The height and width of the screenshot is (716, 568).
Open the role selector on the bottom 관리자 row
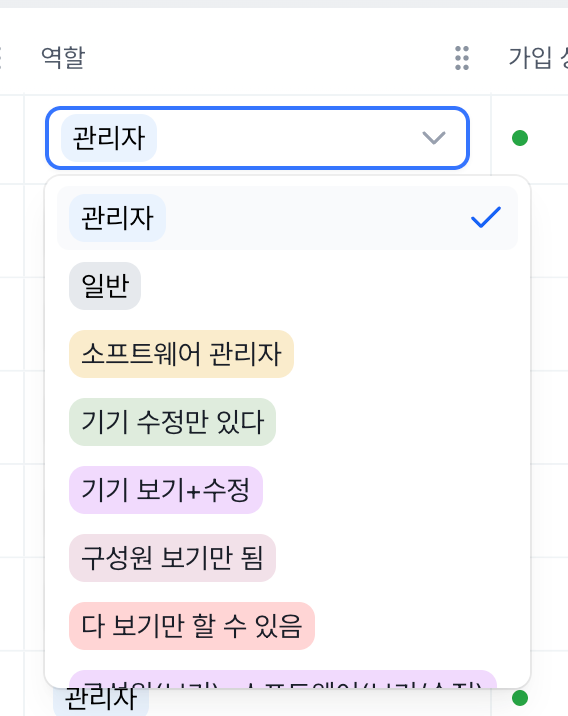(101, 699)
